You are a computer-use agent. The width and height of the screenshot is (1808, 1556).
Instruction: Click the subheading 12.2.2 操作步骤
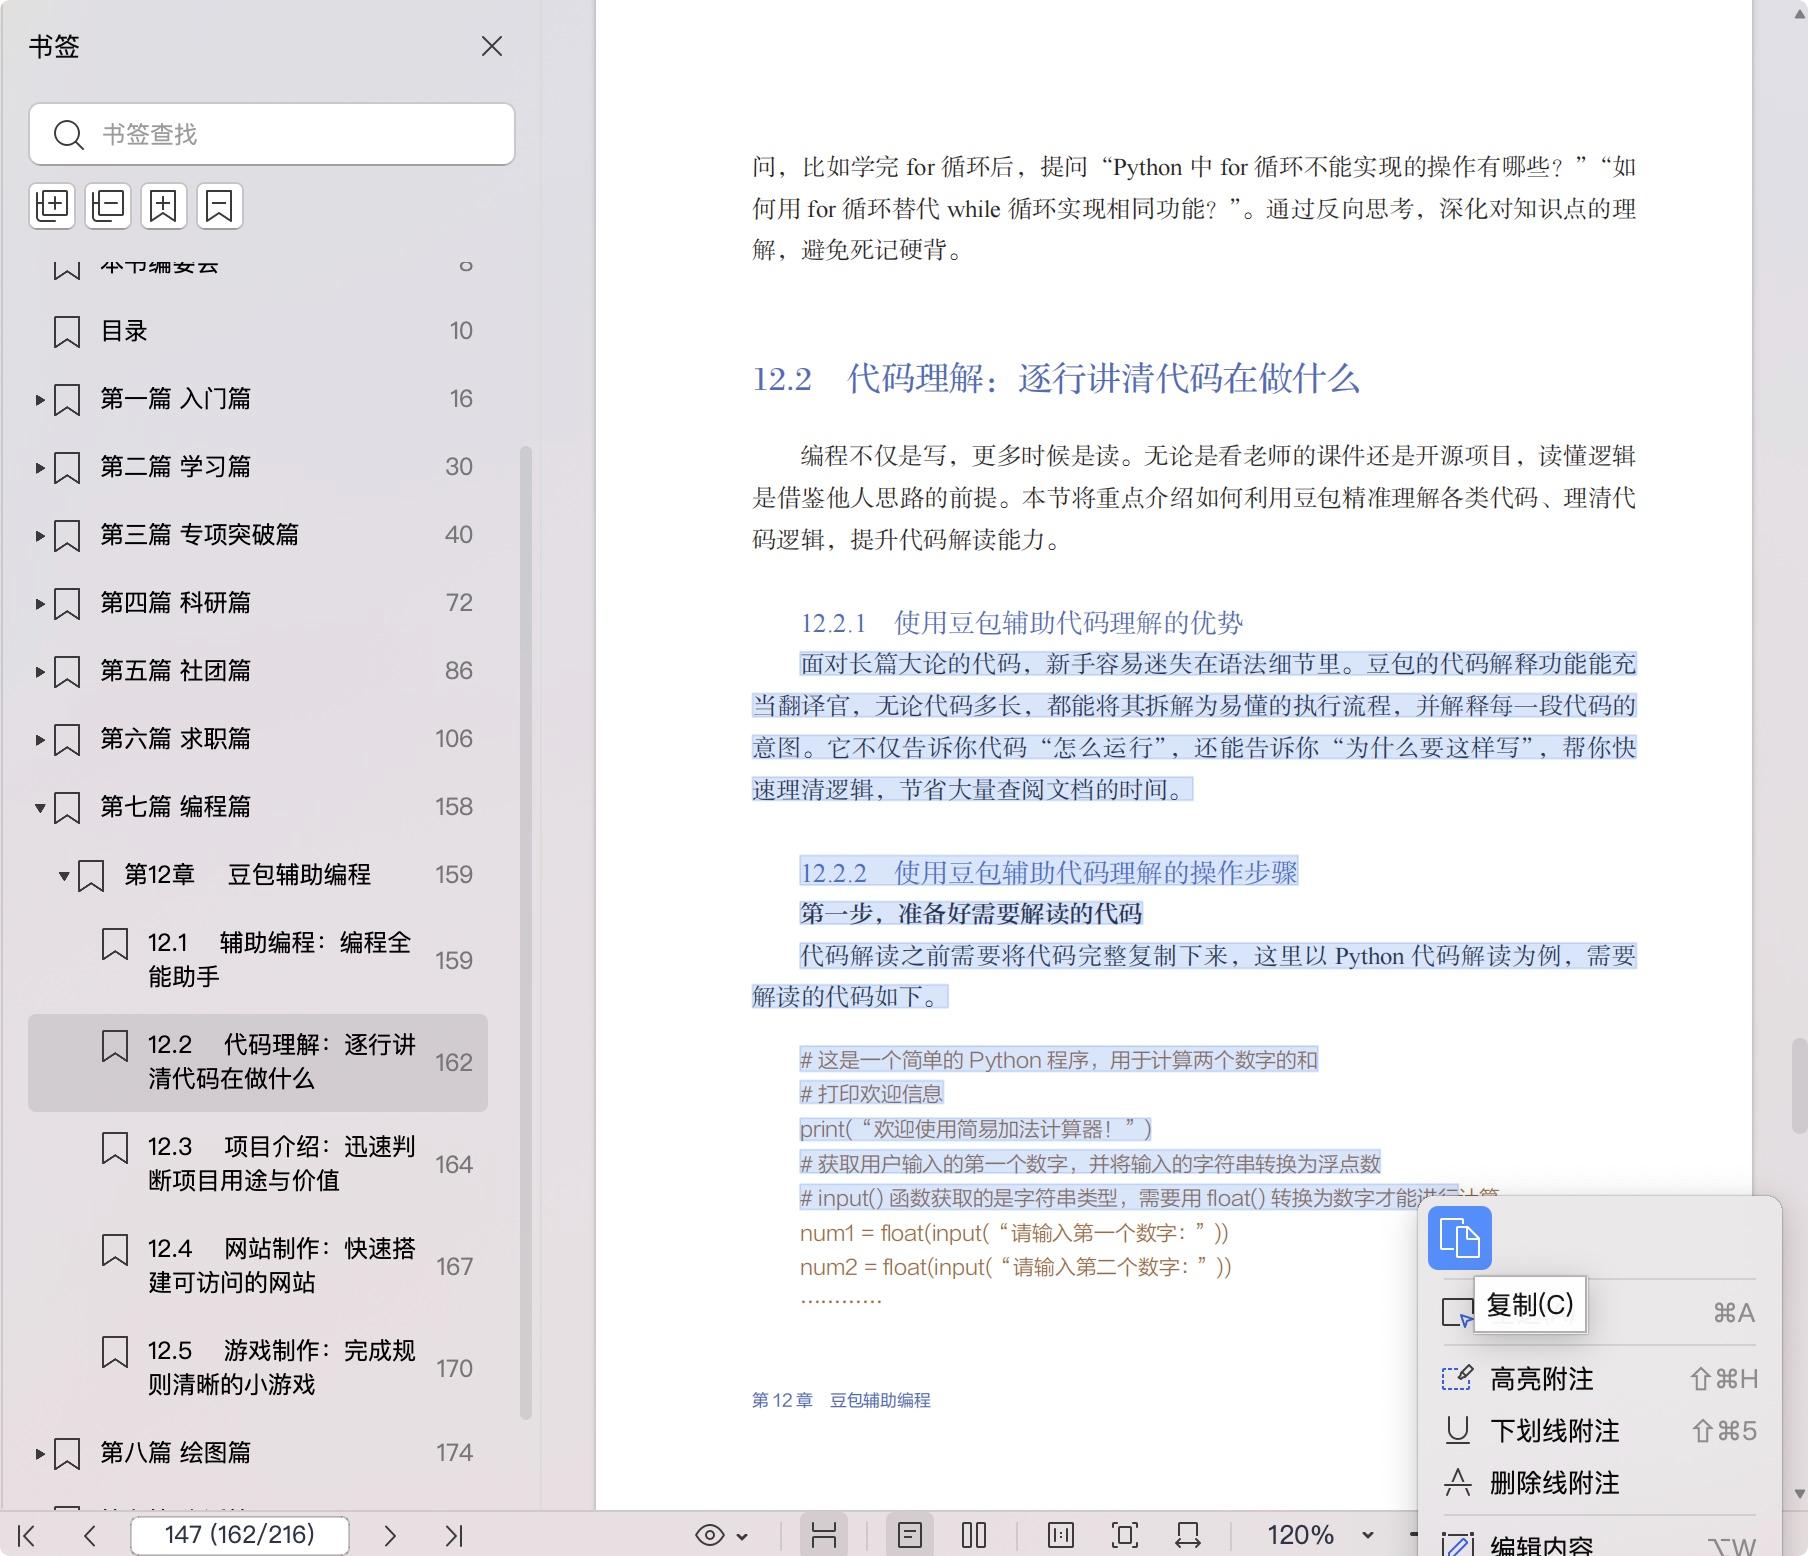[1048, 872]
